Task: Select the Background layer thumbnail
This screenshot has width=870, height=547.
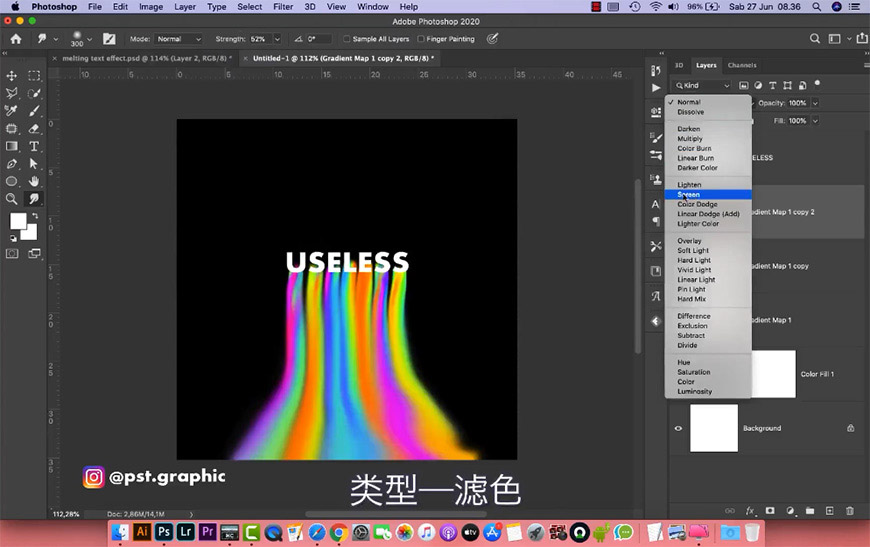Action: pos(714,428)
